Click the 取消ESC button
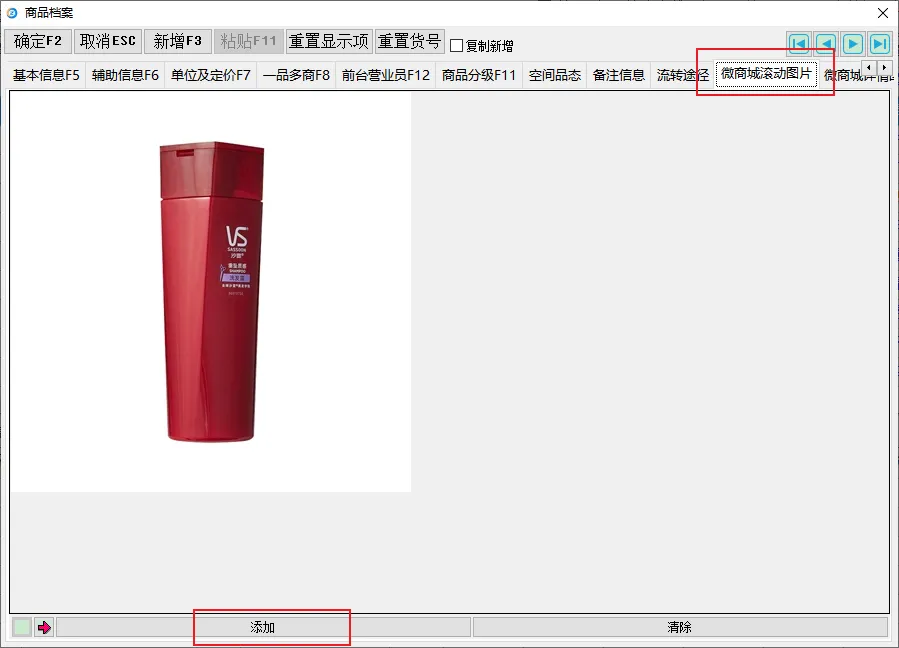The height and width of the screenshot is (648, 899). 108,41
